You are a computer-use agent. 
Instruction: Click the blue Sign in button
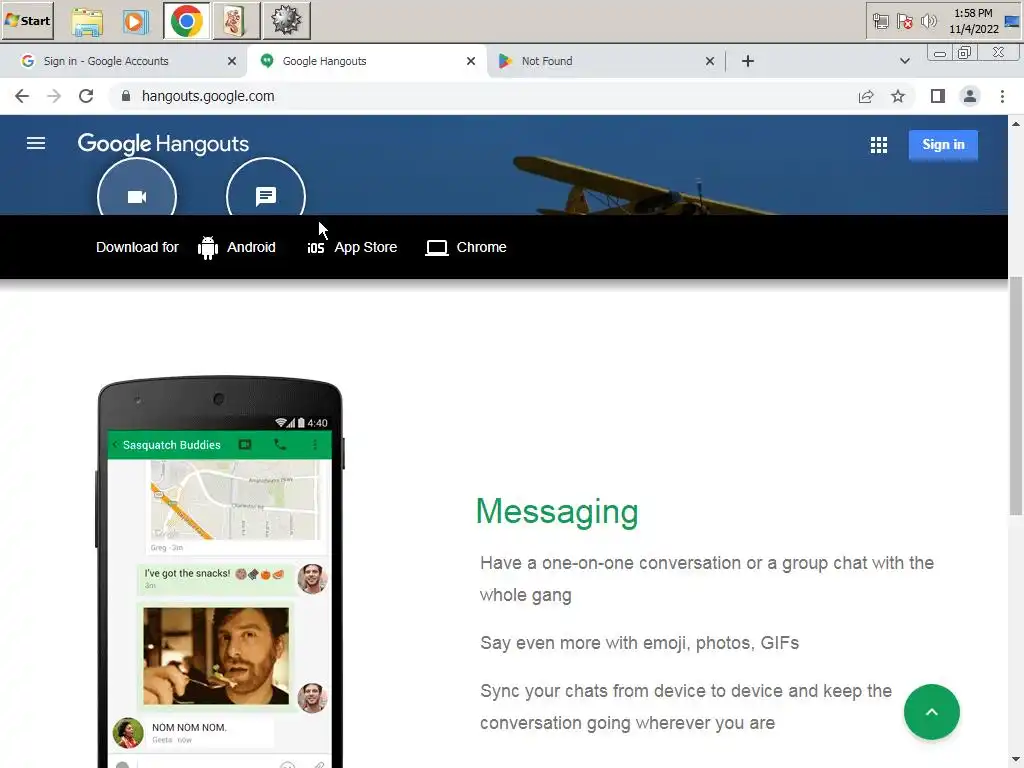[942, 145]
